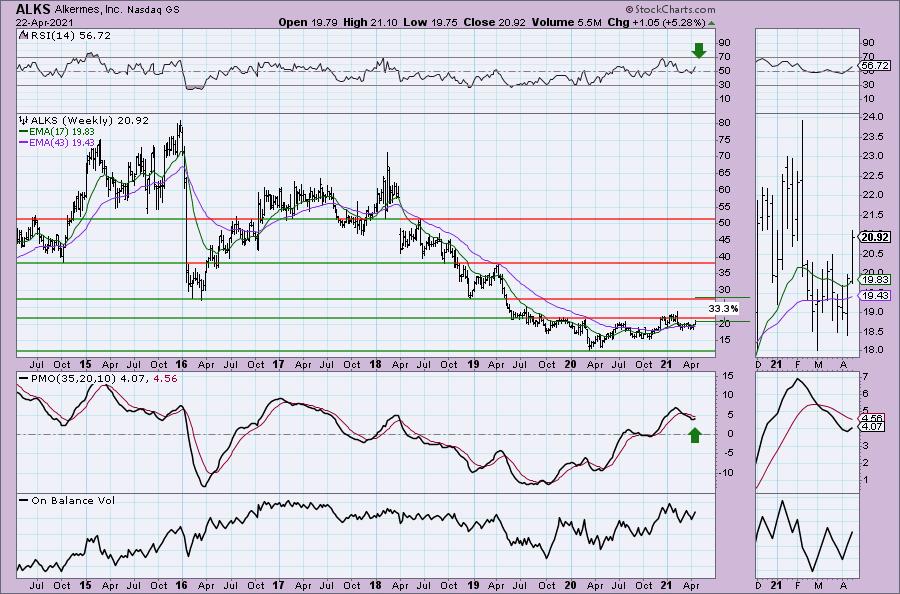Click the line marker before On Balance Vol
Screen dimensions: 900x594
(x=24, y=500)
